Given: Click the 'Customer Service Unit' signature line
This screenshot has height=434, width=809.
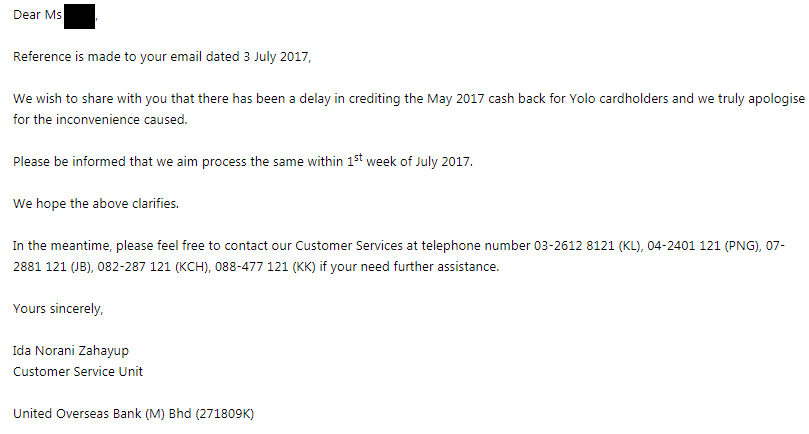Looking at the screenshot, I should click(78, 372).
